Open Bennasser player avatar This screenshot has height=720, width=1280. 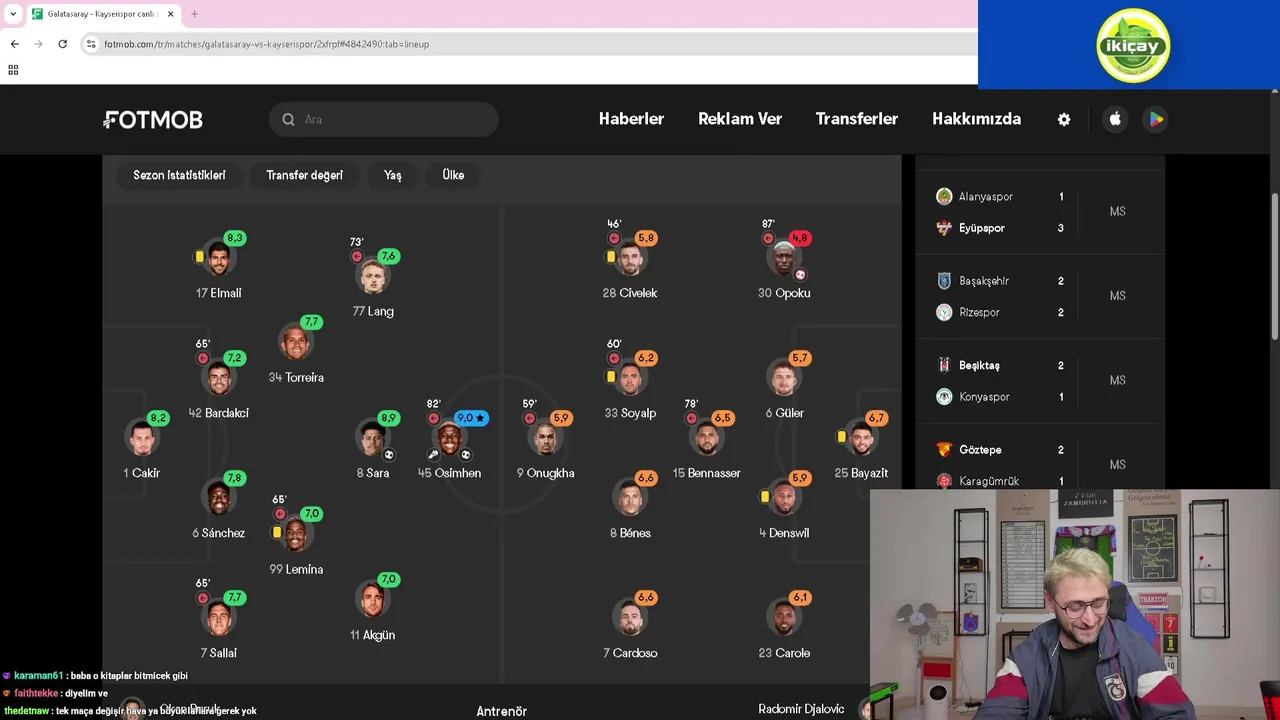coord(707,439)
